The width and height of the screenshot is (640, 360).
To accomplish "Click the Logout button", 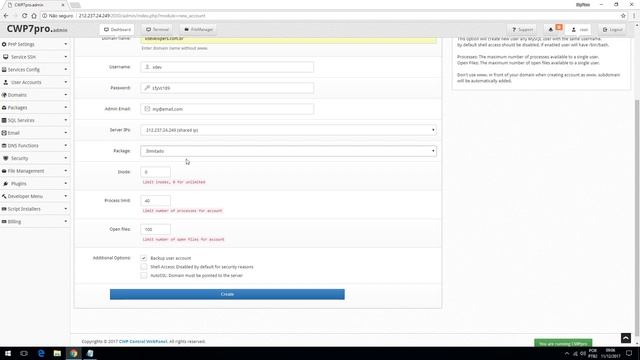I will tap(612, 29).
